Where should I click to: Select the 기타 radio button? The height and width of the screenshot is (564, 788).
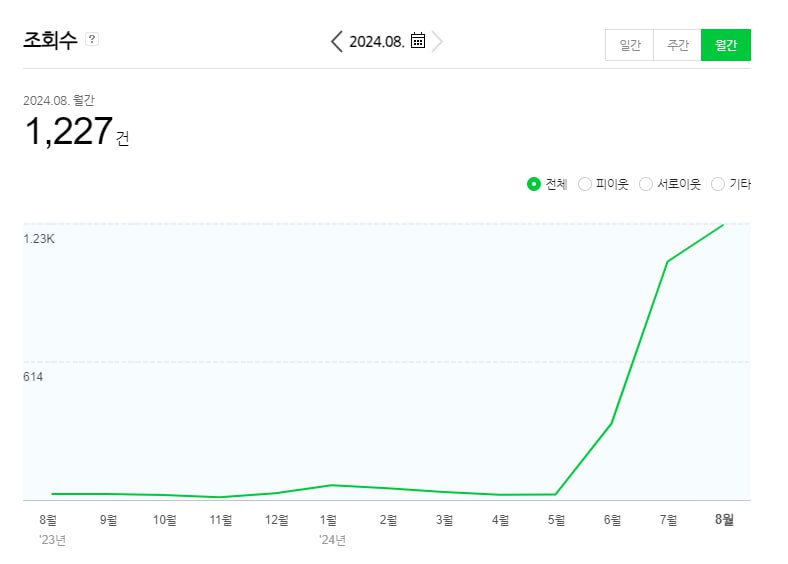(x=718, y=184)
